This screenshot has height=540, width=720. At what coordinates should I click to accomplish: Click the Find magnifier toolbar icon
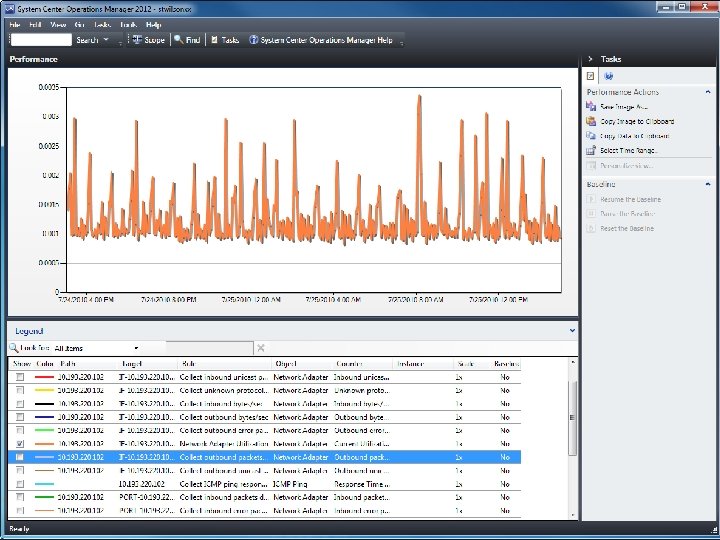tap(179, 40)
